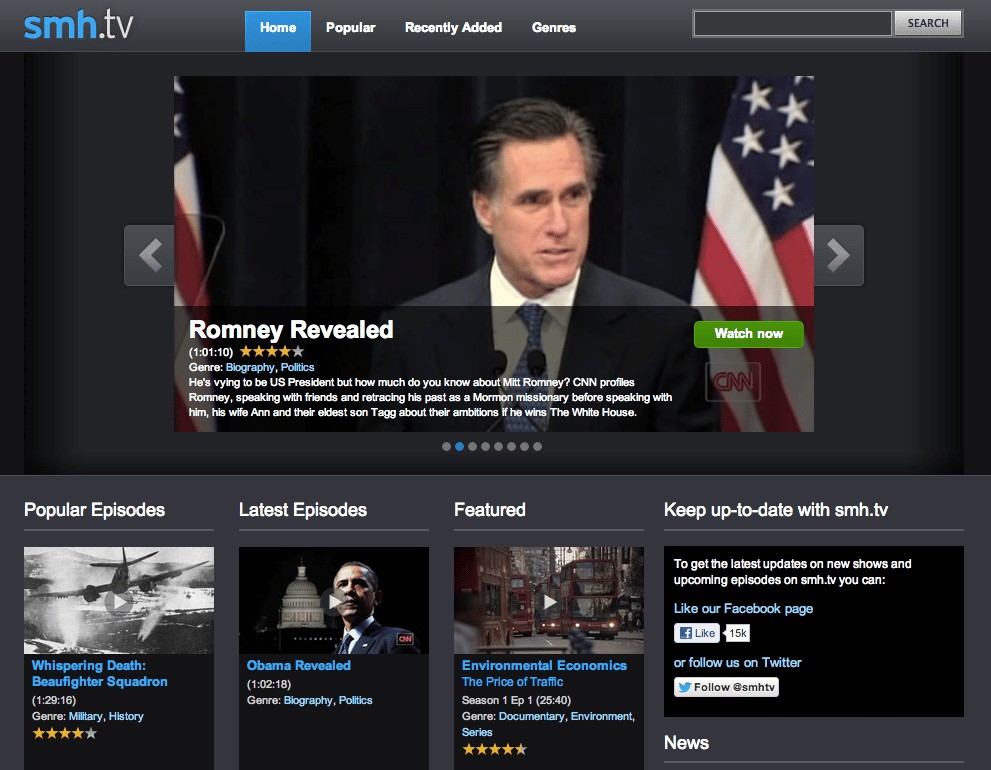Click or follow us on Twitter text
991x770 pixels.
click(738, 663)
